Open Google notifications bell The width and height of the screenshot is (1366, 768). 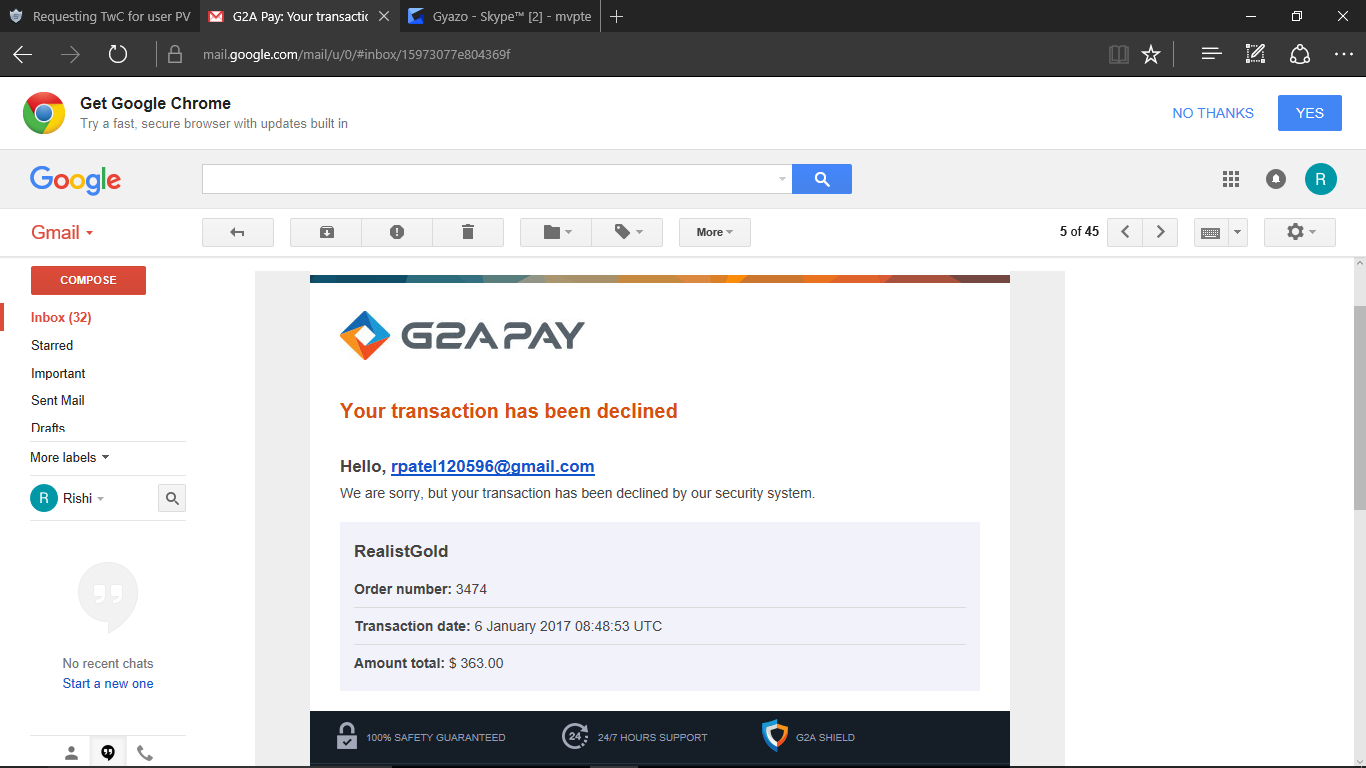coord(1276,179)
